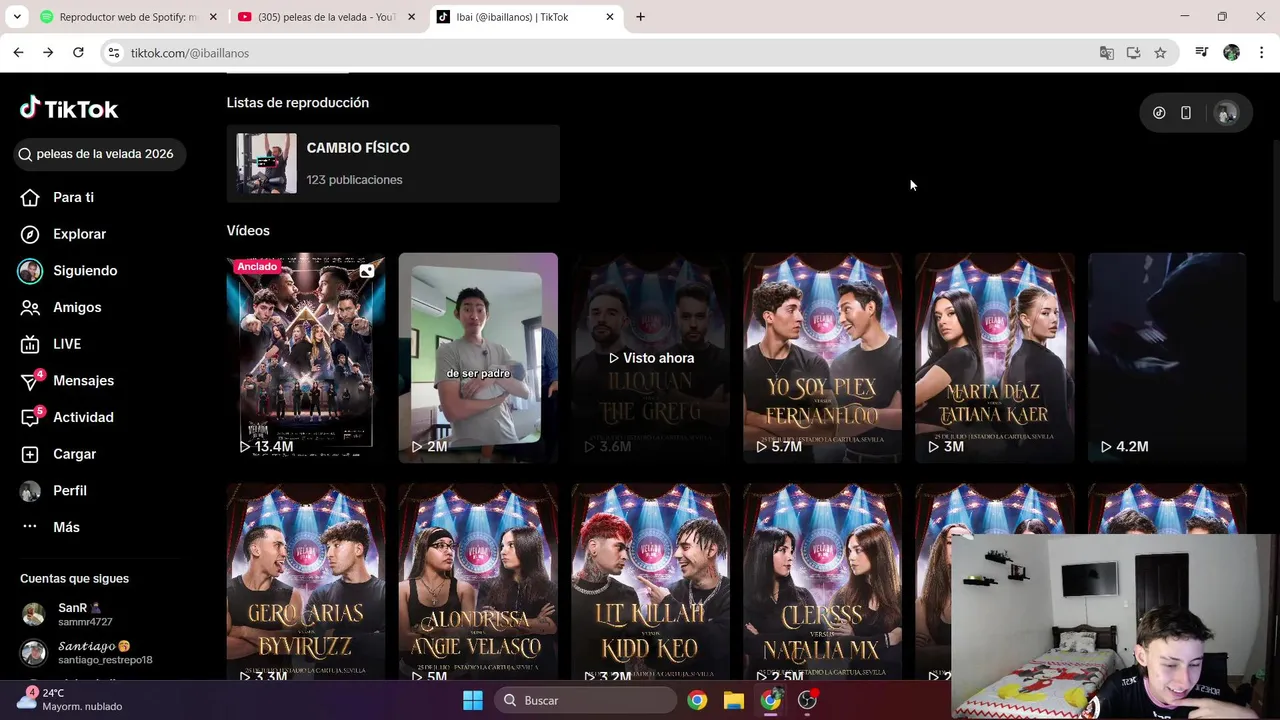Open a new browser tab

[x=640, y=17]
